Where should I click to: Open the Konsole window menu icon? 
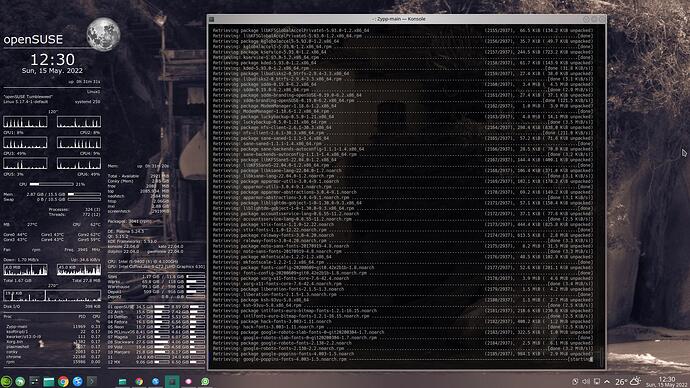click(x=212, y=19)
